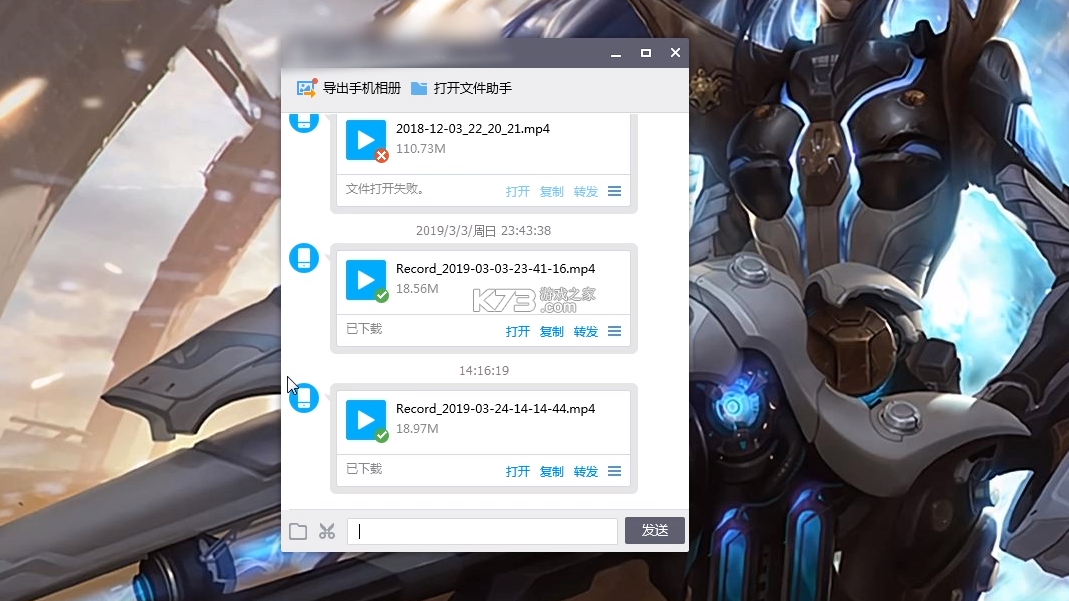The width and height of the screenshot is (1069, 601).
Task: Click the phone avatar beside Record_2019-03-24 message
Action: click(304, 398)
